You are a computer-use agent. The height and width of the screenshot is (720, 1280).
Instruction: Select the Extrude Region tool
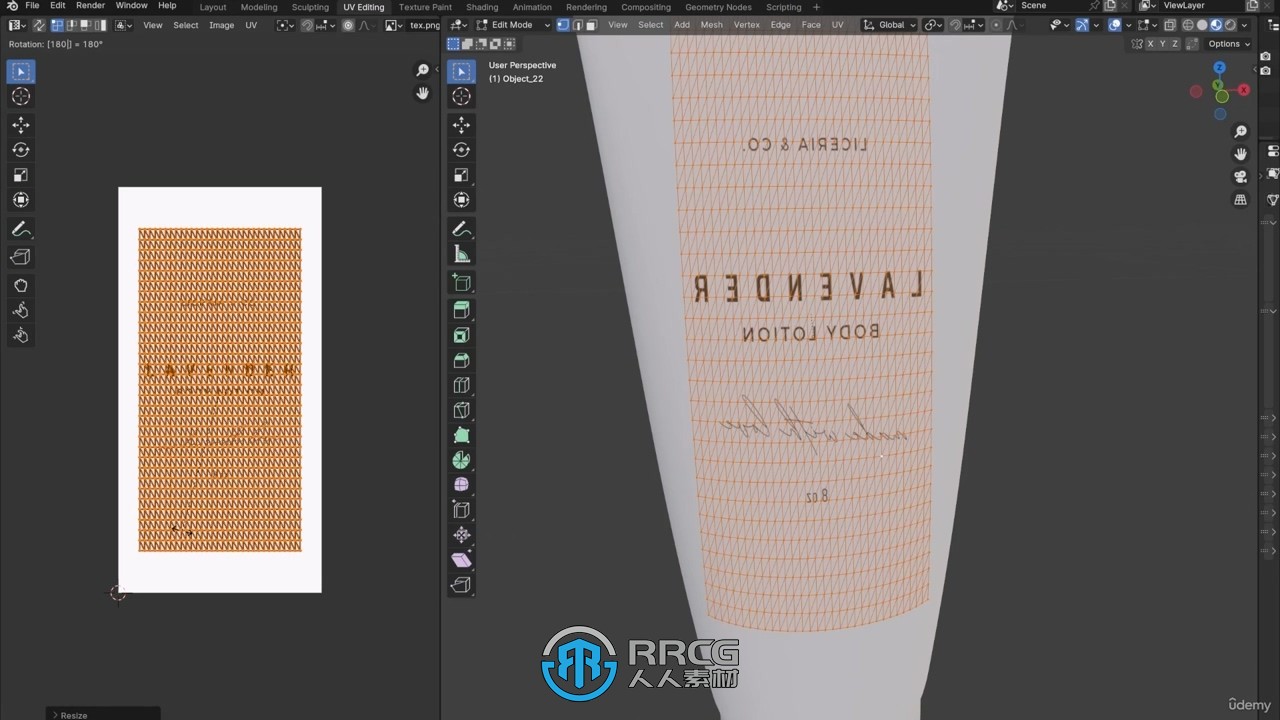[461, 310]
